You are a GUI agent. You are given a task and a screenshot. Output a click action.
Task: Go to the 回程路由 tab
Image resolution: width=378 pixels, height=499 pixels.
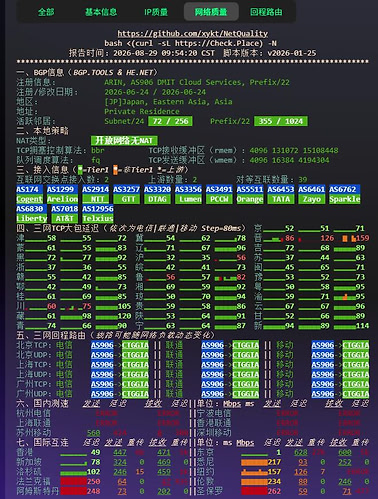coord(266,12)
